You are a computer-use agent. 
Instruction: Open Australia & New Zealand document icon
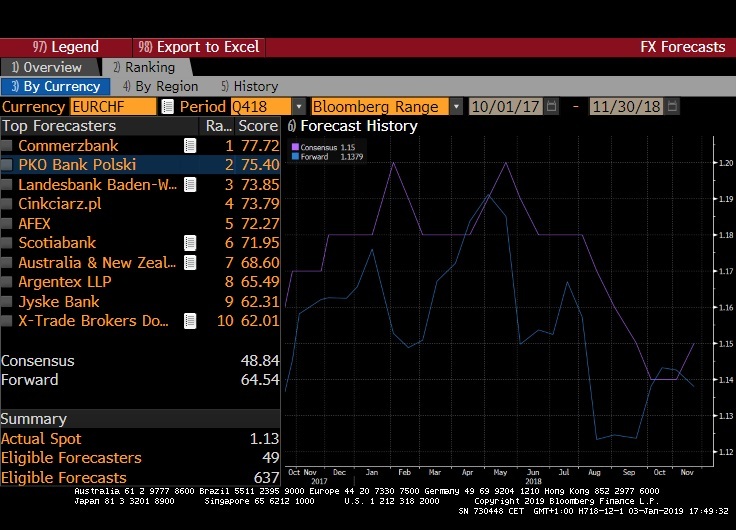pyautogui.click(x=190, y=262)
